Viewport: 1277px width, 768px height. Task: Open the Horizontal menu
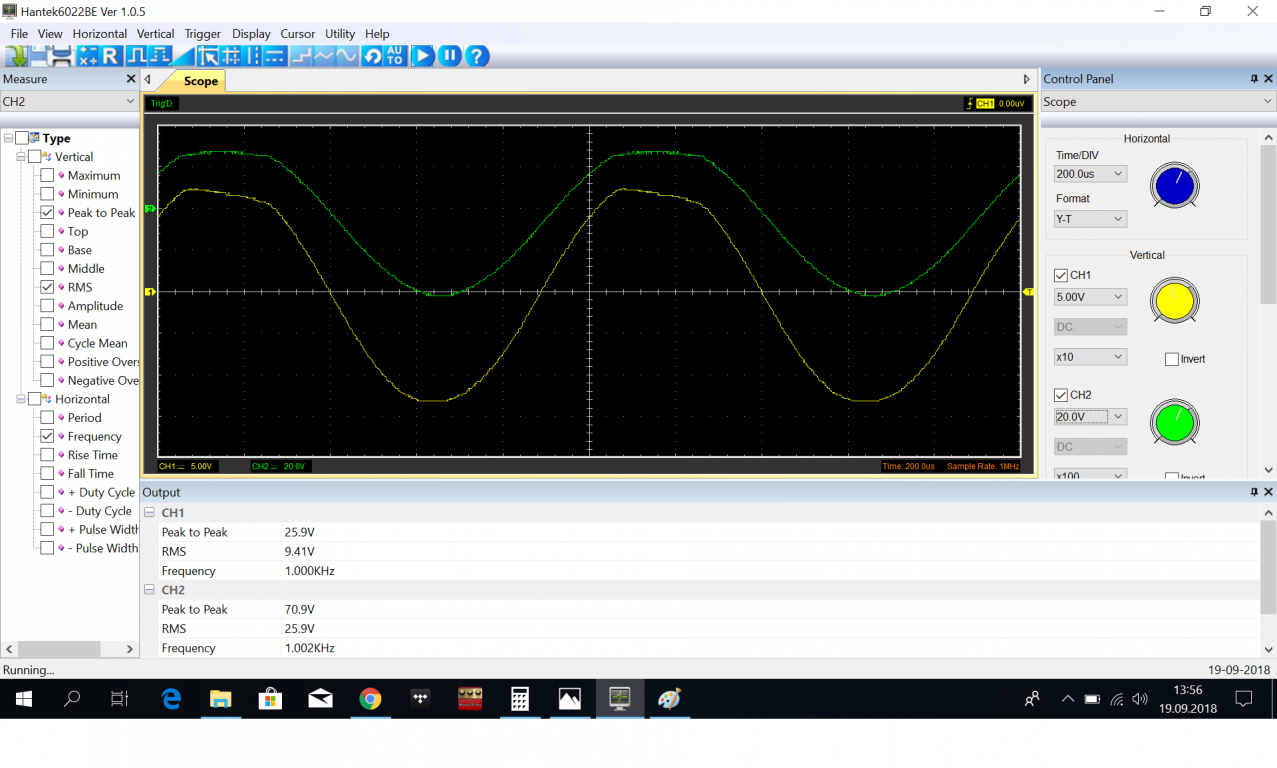(x=100, y=34)
